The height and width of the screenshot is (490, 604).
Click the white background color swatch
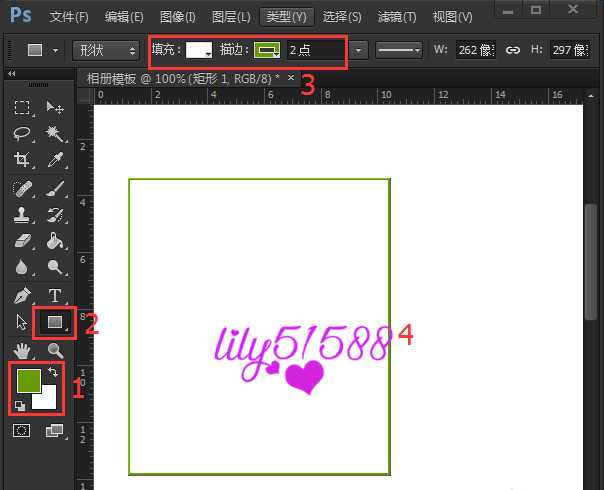click(x=48, y=399)
